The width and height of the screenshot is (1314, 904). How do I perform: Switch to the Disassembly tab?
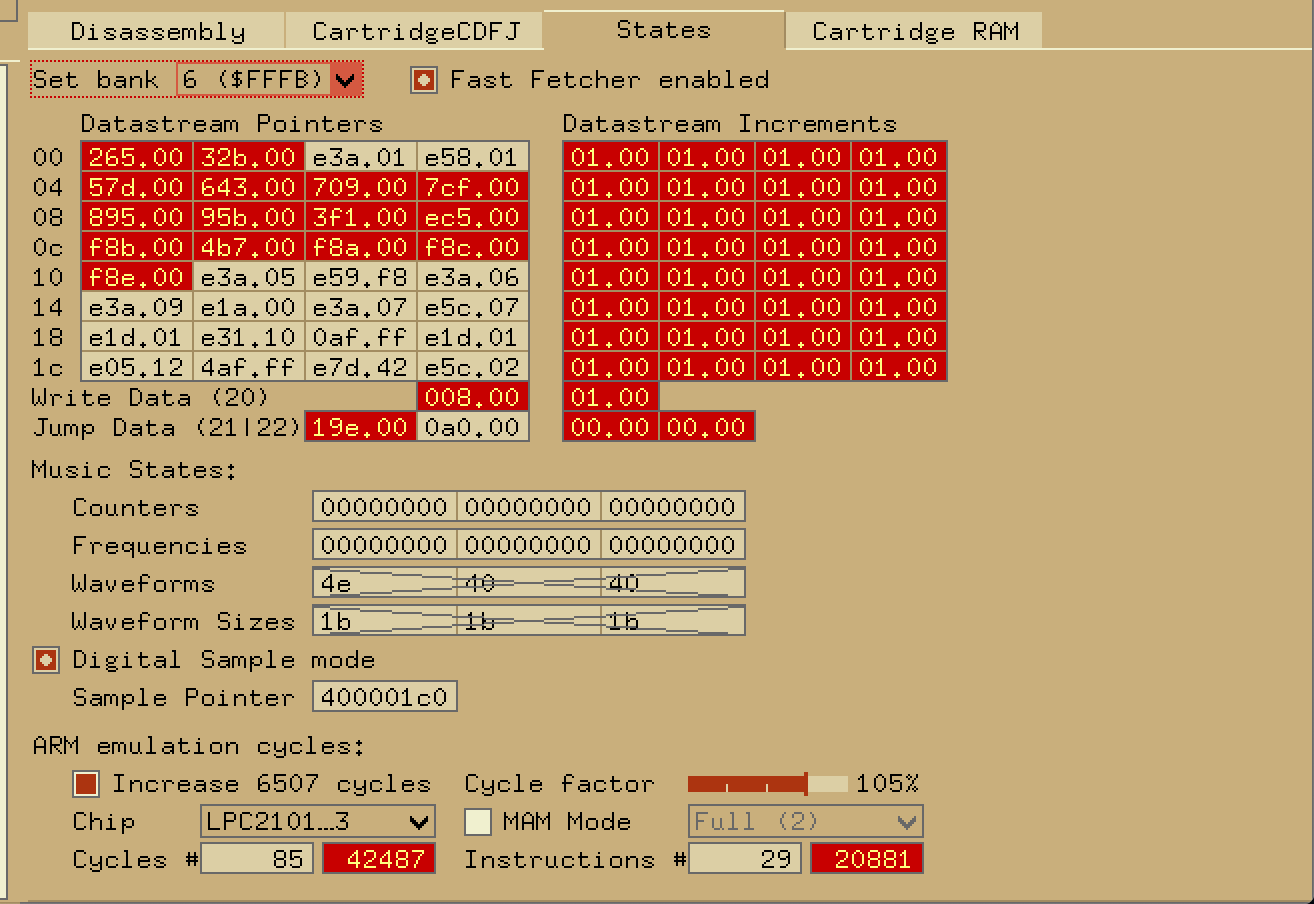pos(155,30)
